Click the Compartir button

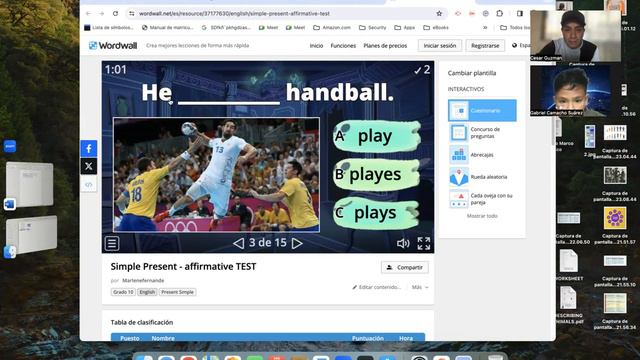(404, 267)
